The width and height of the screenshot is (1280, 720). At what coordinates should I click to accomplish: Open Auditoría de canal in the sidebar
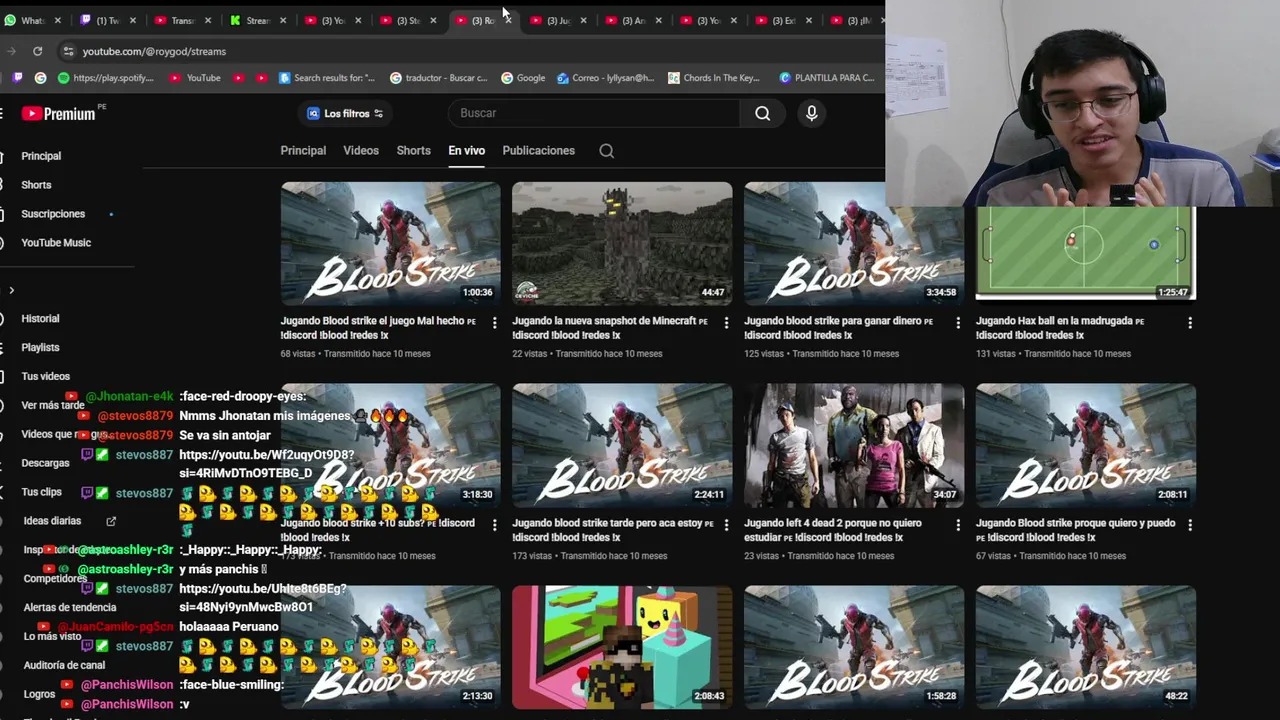coord(64,666)
